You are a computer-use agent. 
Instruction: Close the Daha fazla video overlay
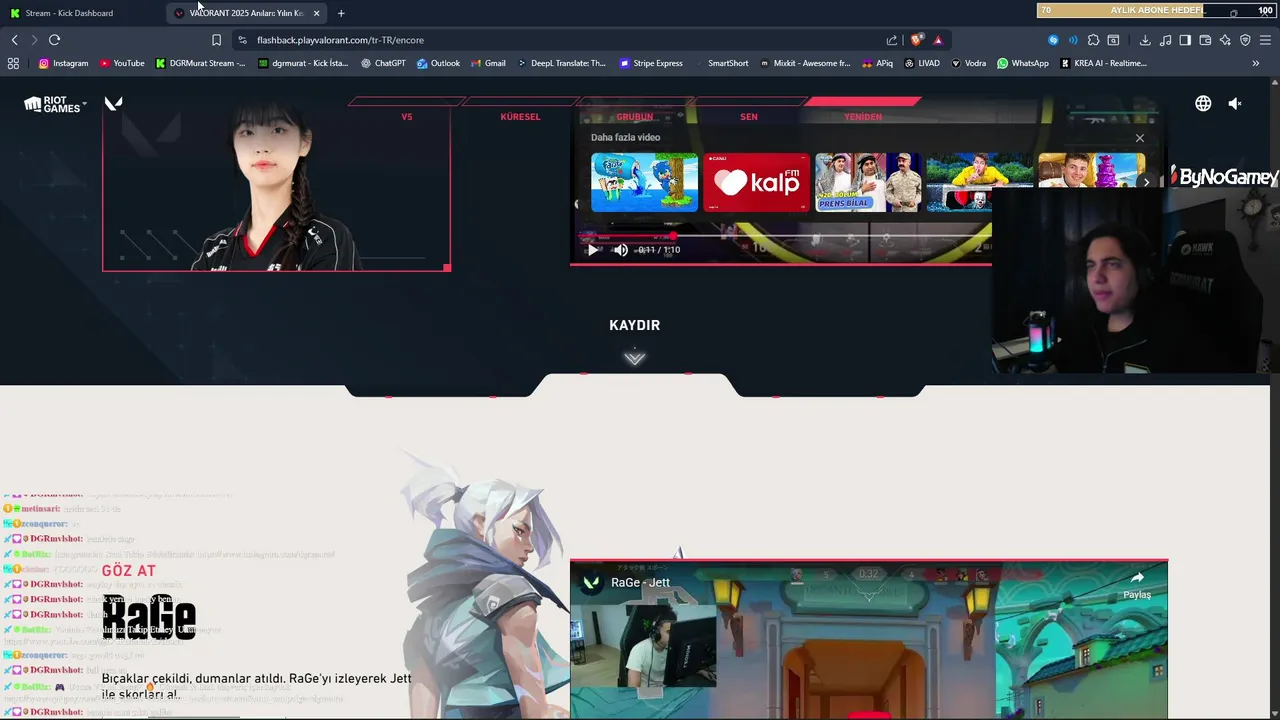pyautogui.click(x=1139, y=138)
